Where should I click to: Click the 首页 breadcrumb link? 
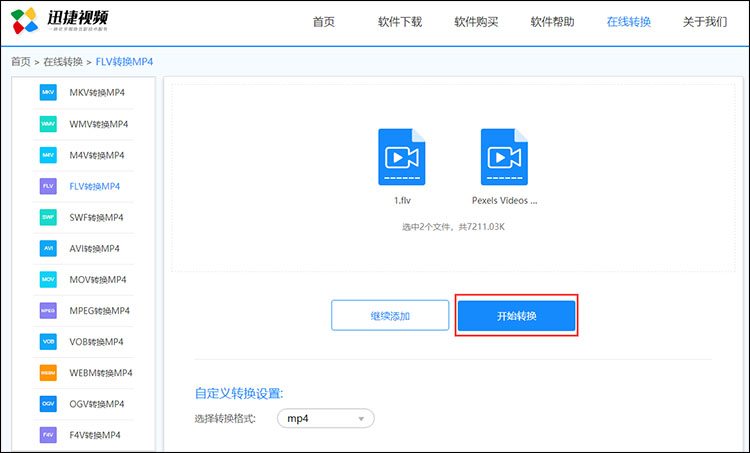point(20,62)
